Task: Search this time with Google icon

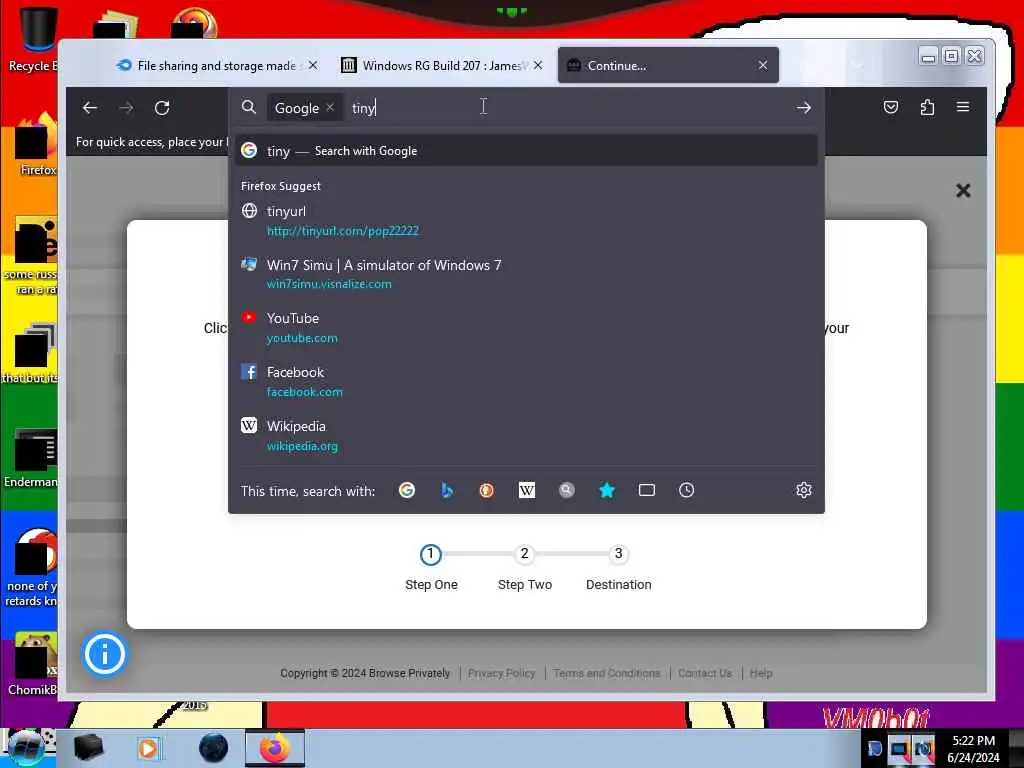Action: pos(407,490)
